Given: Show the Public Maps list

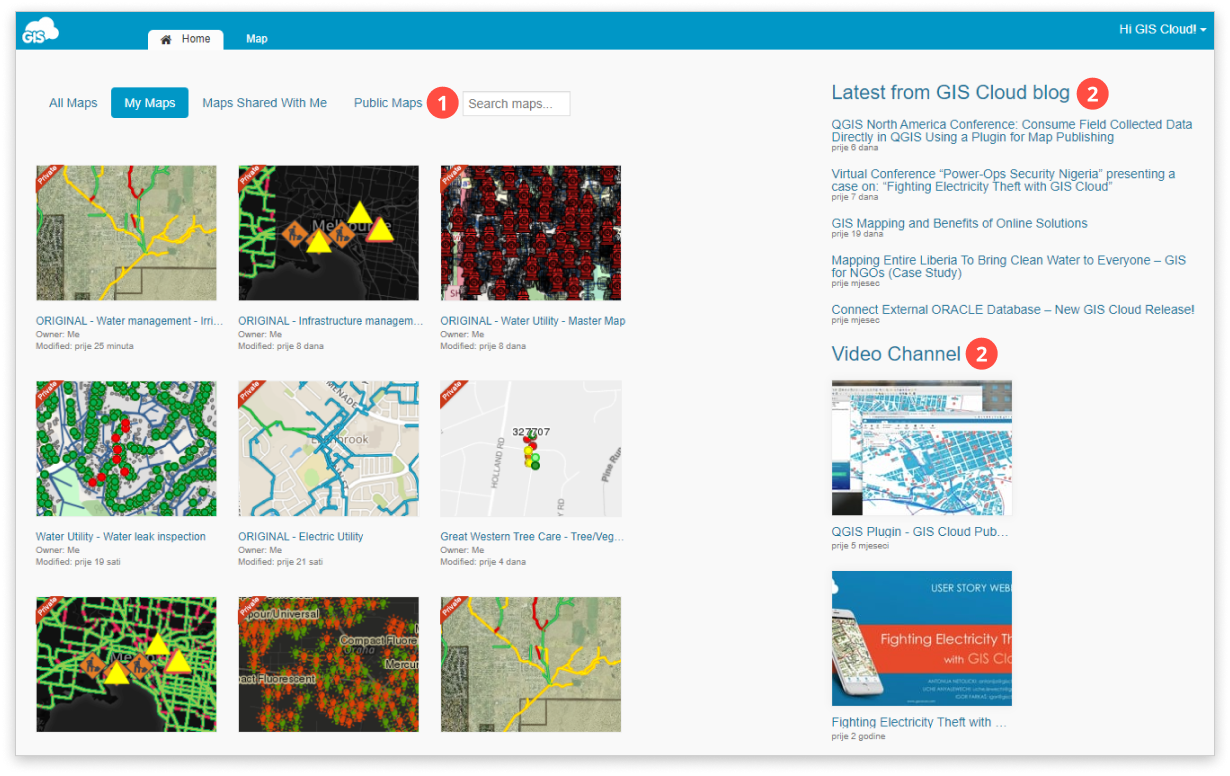Looking at the screenshot, I should 387,102.
